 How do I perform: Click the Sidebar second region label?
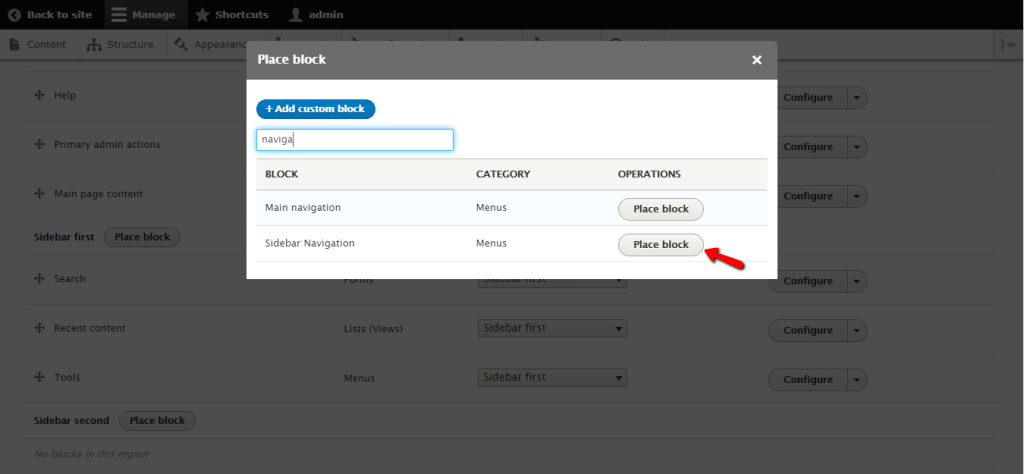71,420
